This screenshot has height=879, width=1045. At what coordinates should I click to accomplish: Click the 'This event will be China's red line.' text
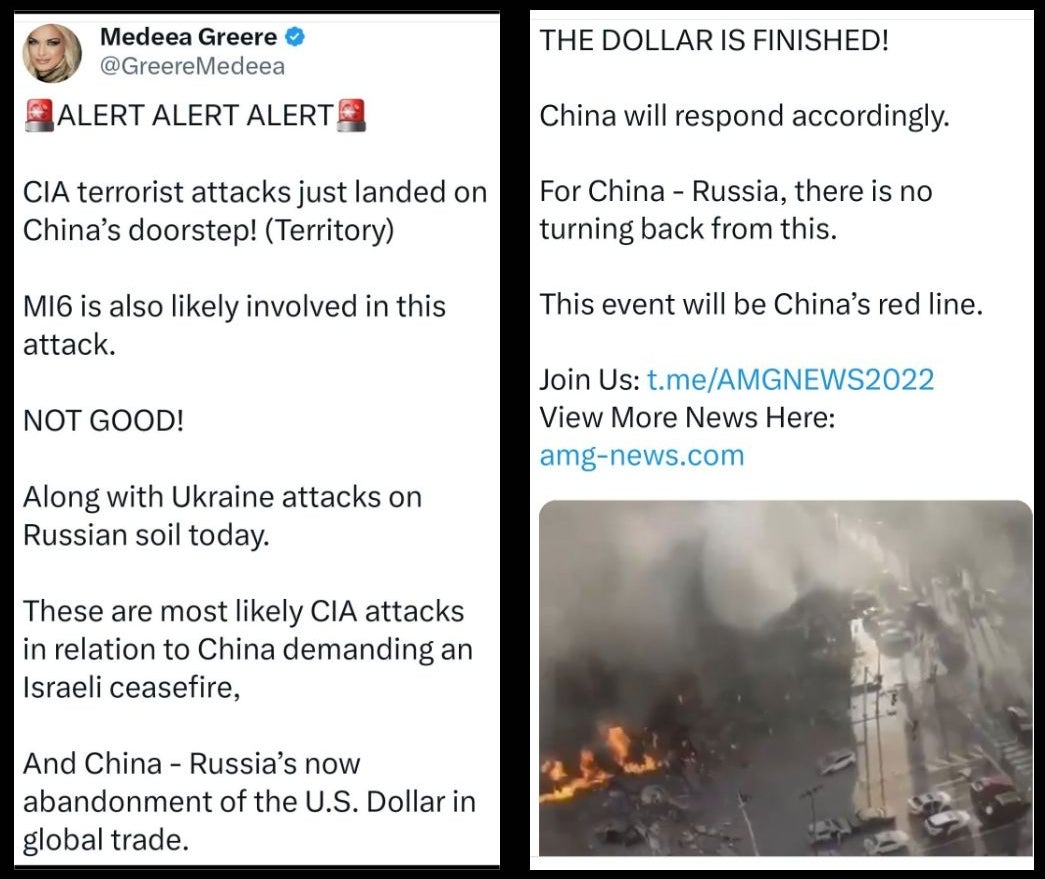(x=761, y=305)
